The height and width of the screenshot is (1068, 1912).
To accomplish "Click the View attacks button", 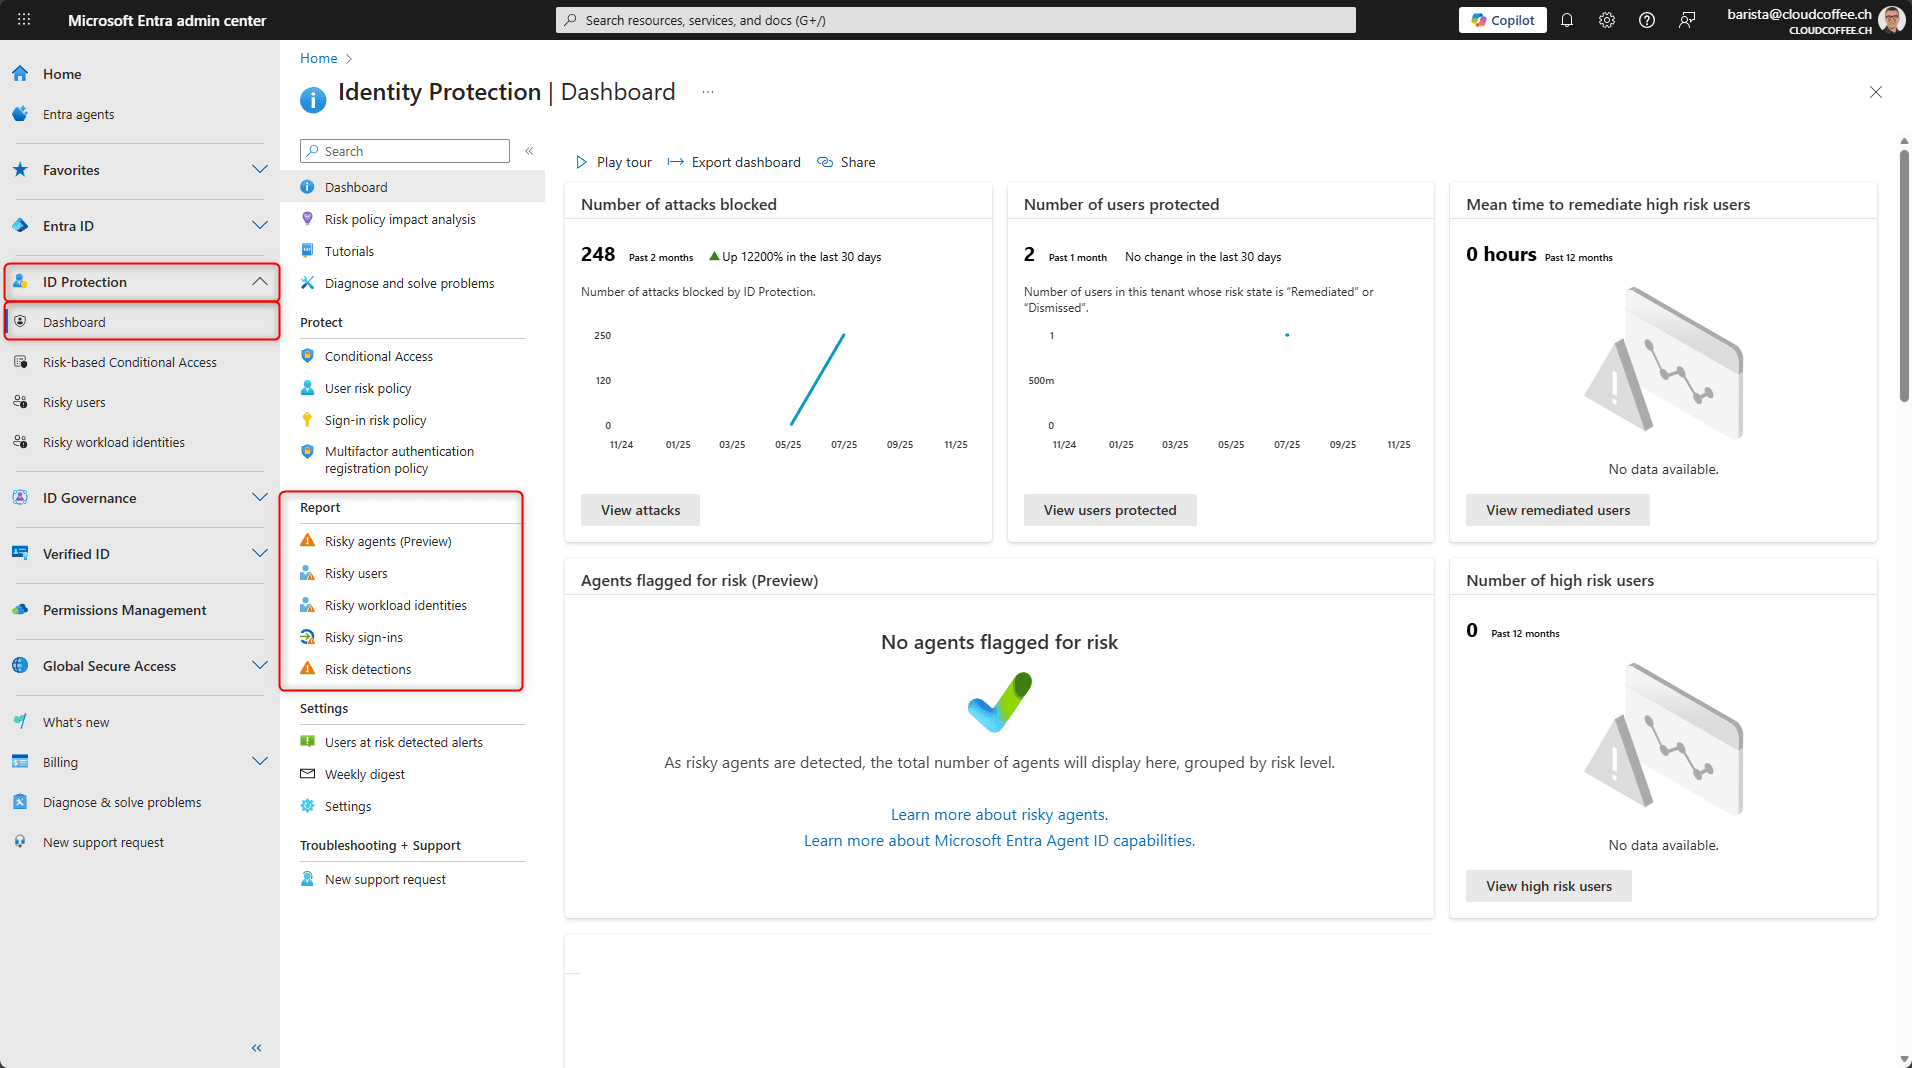I will coord(639,510).
